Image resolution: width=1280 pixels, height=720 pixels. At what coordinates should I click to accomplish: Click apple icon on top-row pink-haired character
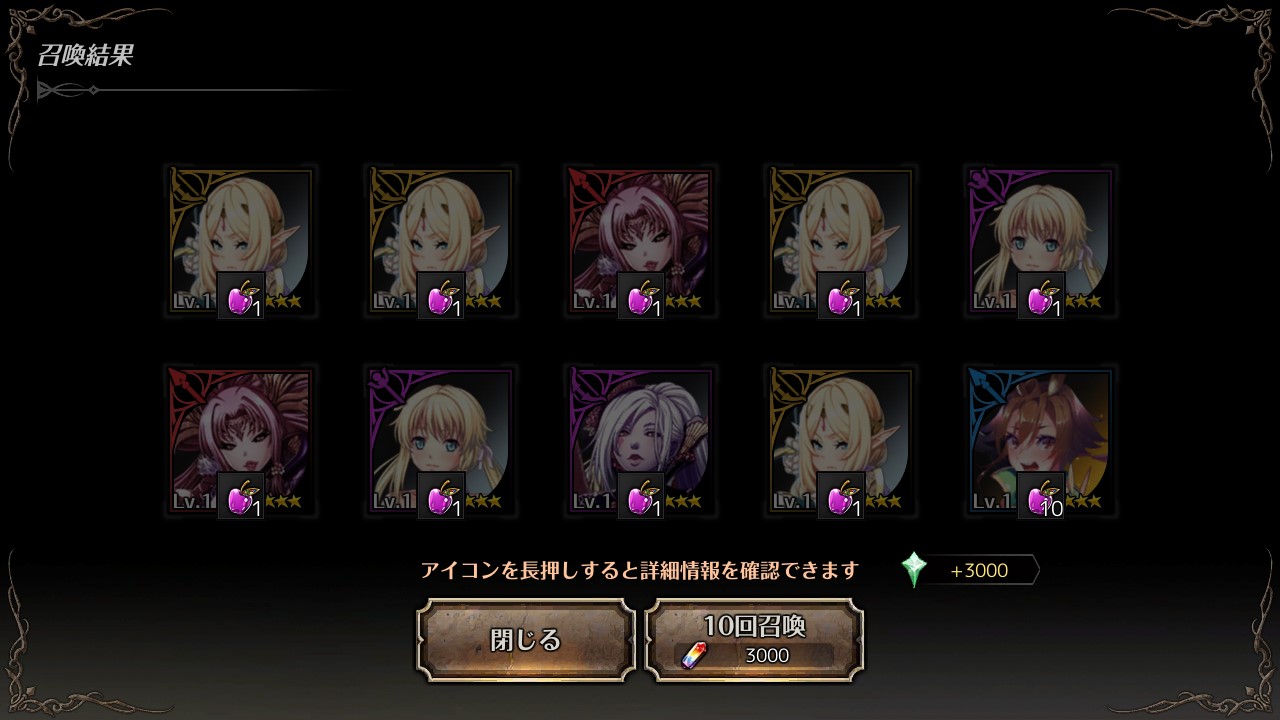[x=641, y=295]
